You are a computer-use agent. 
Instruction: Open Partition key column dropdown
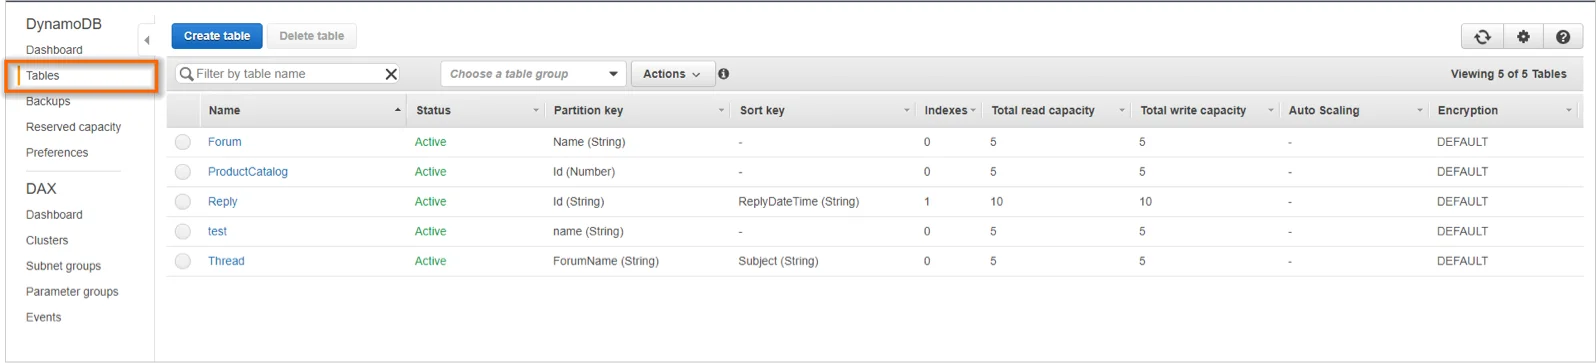722,111
